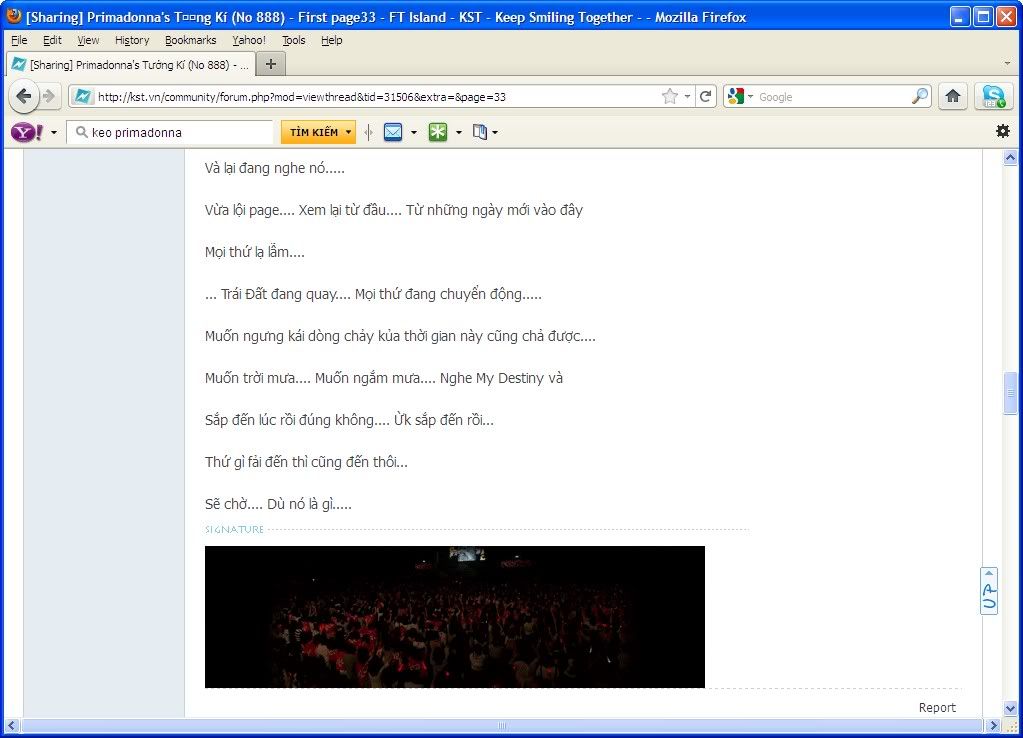The width and height of the screenshot is (1023, 738).
Task: Open the Yahoo Mail dropdown arrow
Action: point(414,132)
